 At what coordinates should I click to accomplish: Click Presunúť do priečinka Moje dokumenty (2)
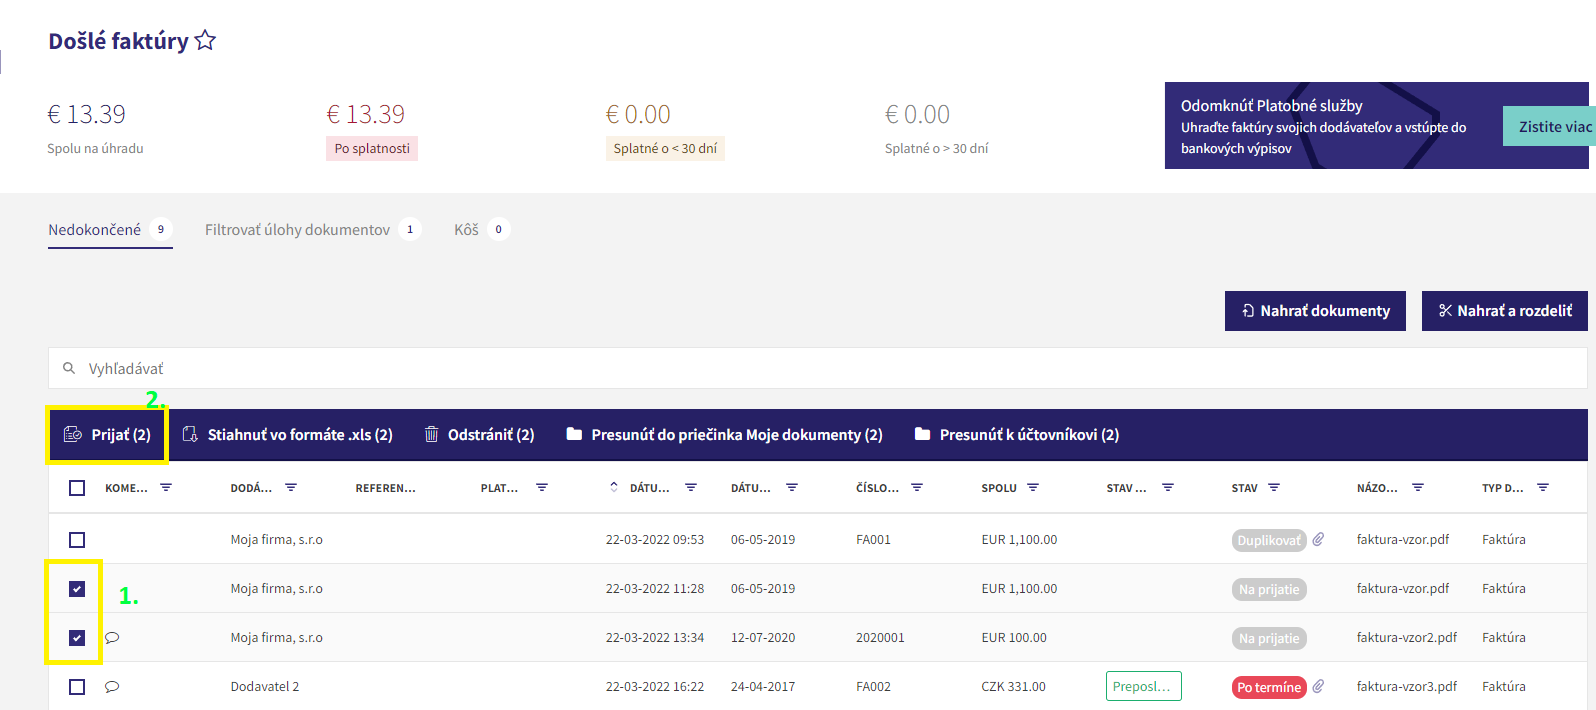pos(725,434)
